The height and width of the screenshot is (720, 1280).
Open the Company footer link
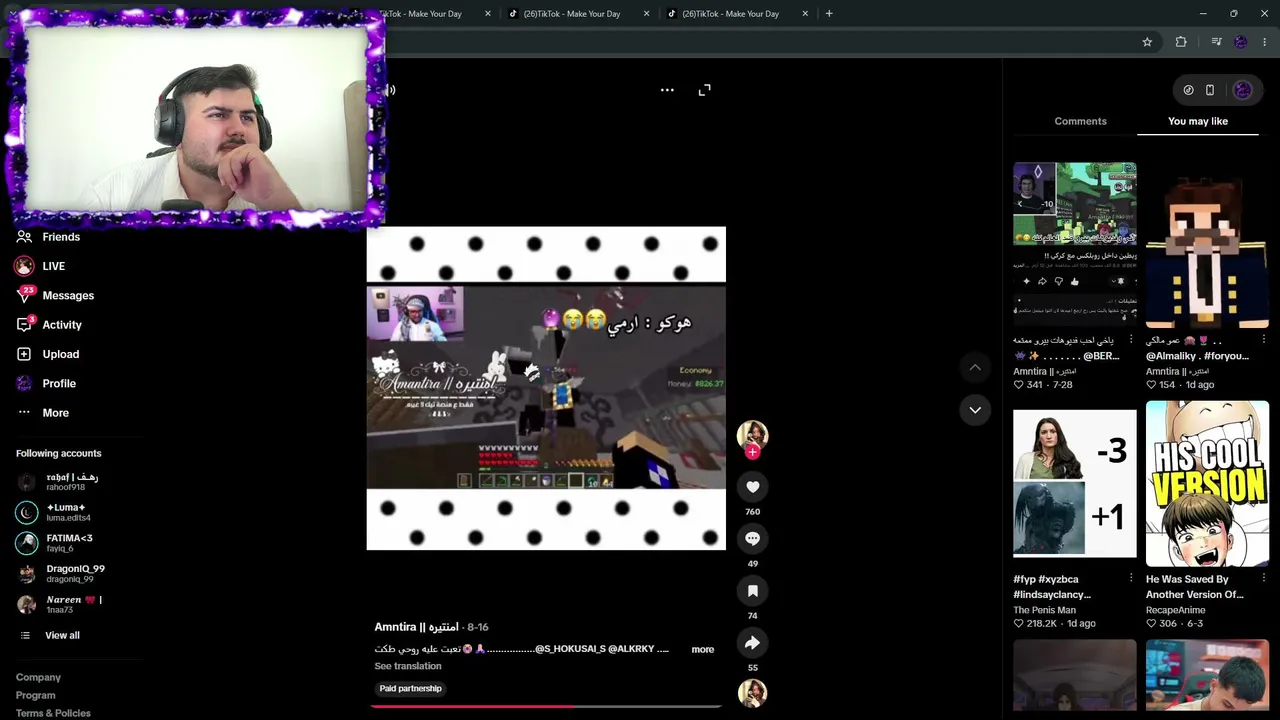point(38,678)
